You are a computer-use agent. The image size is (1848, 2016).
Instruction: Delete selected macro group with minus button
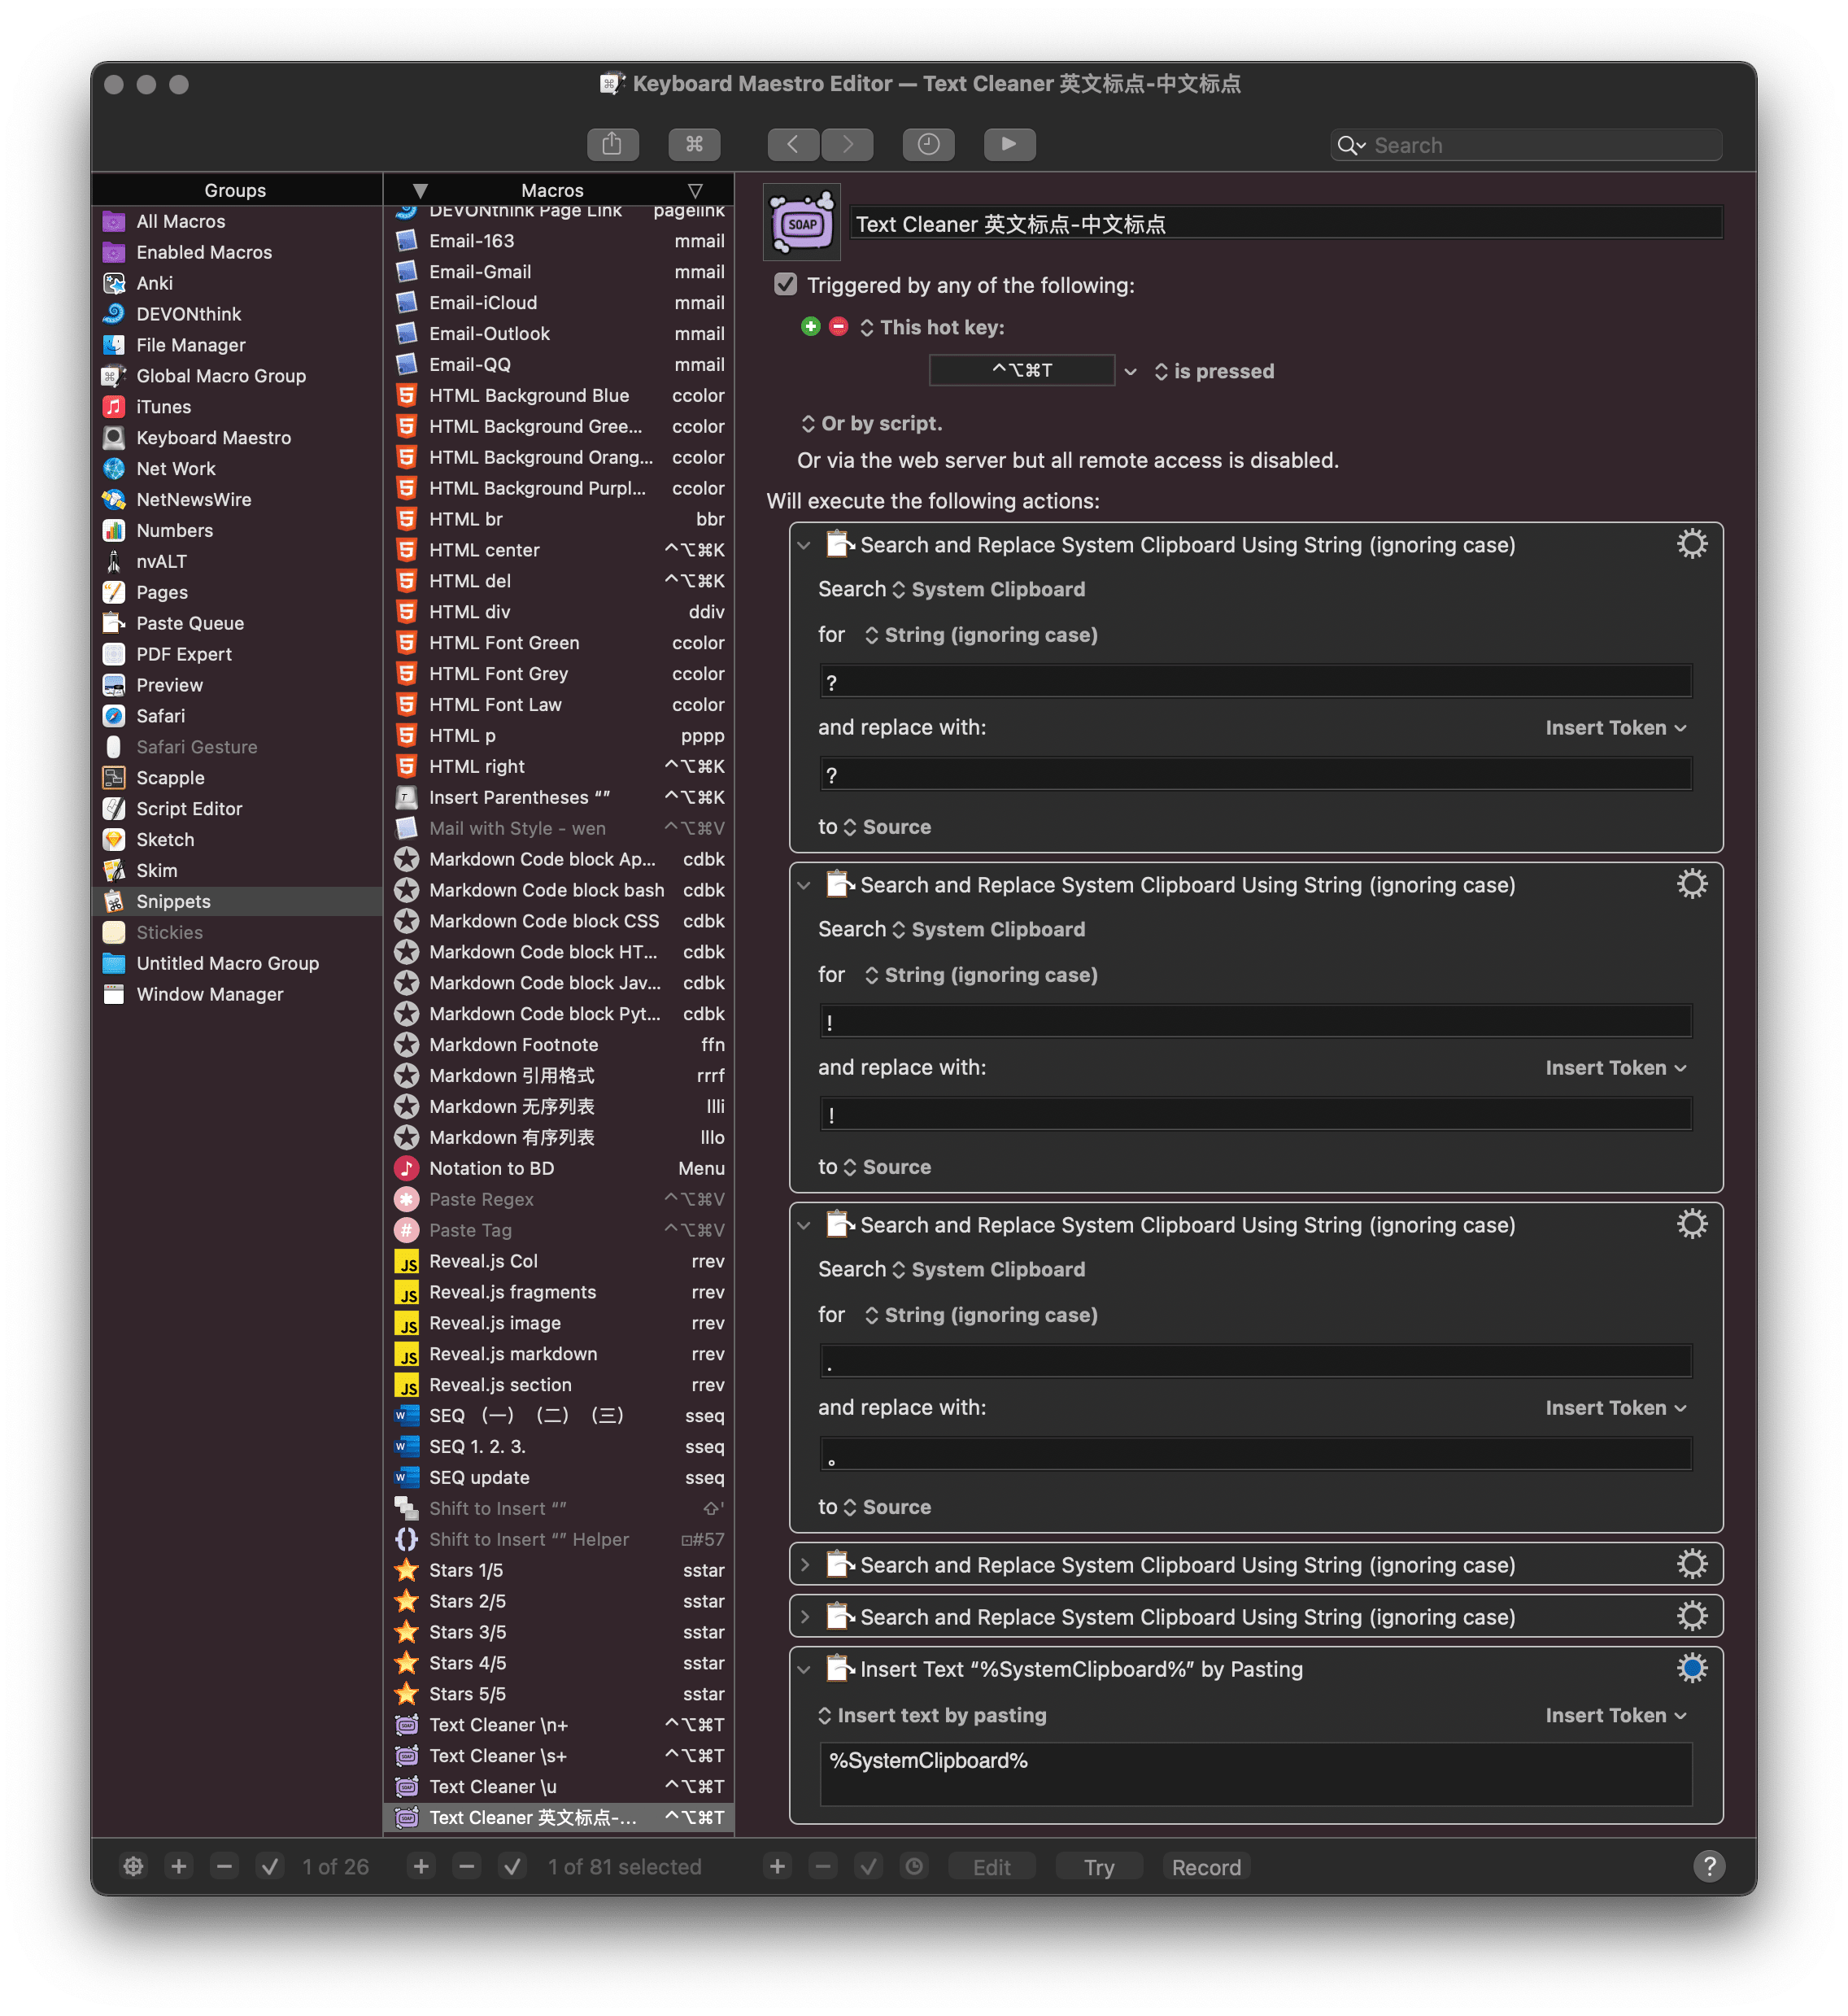pyautogui.click(x=224, y=1867)
